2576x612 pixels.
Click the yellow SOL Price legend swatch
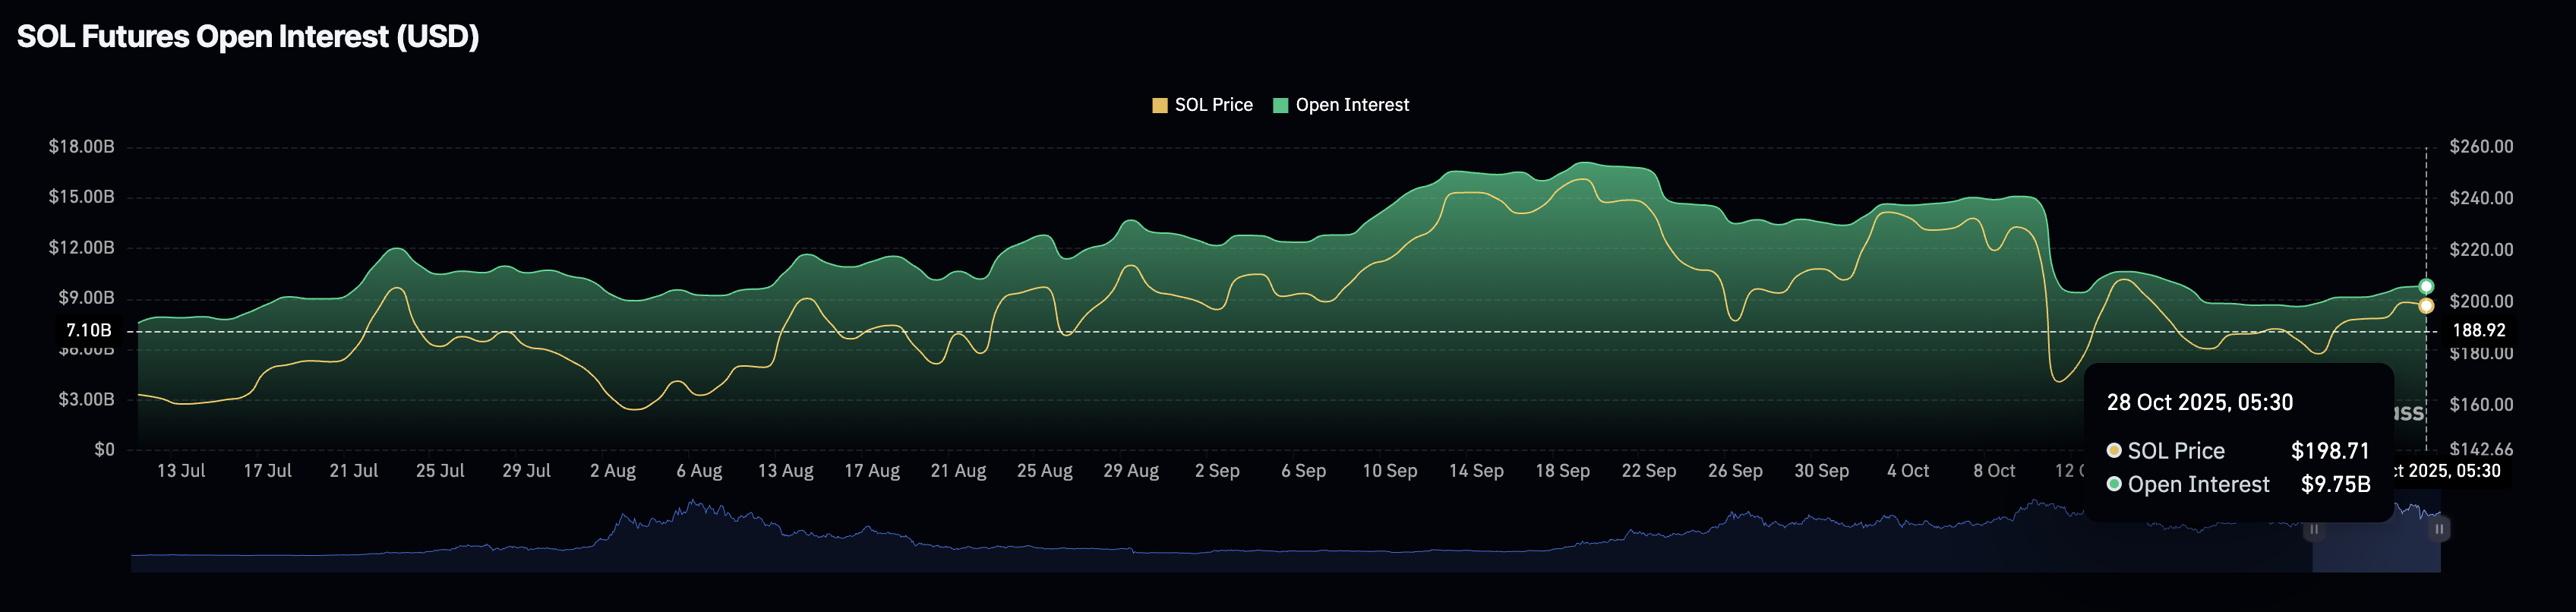click(x=1160, y=106)
